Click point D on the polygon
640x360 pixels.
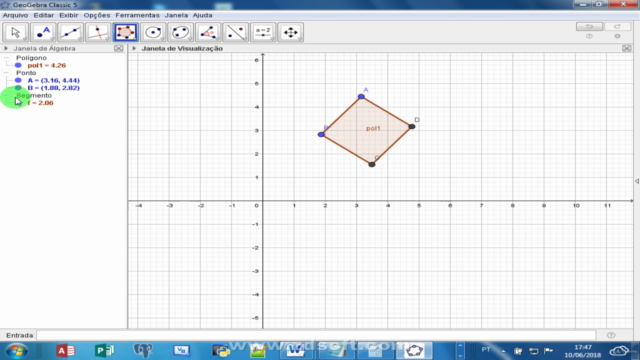click(412, 127)
